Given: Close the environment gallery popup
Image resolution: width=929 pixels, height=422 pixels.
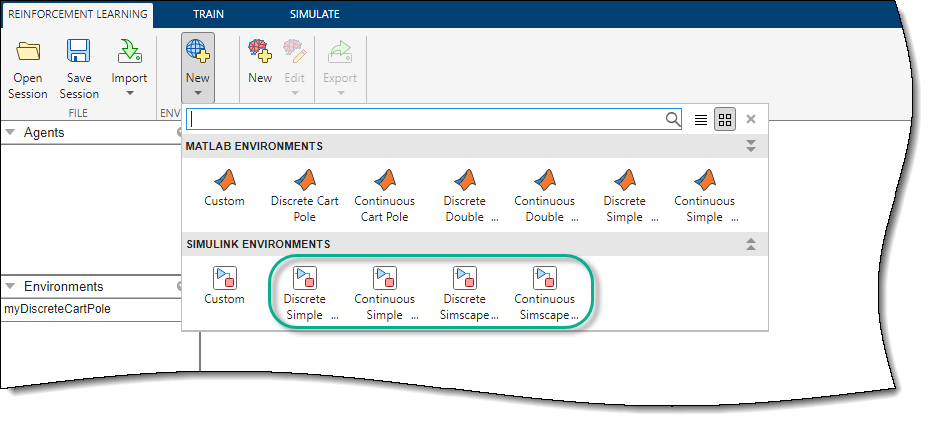Looking at the screenshot, I should point(751,119).
